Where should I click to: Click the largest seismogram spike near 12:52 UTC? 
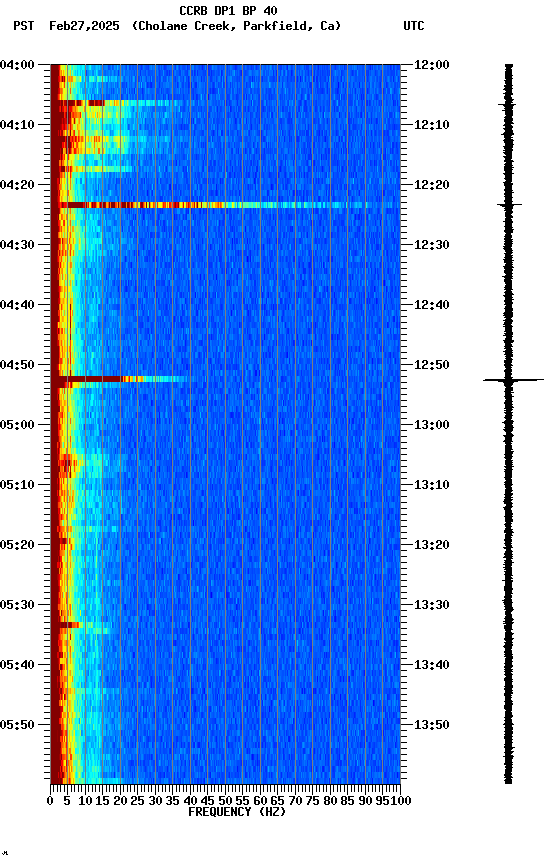(x=513, y=380)
